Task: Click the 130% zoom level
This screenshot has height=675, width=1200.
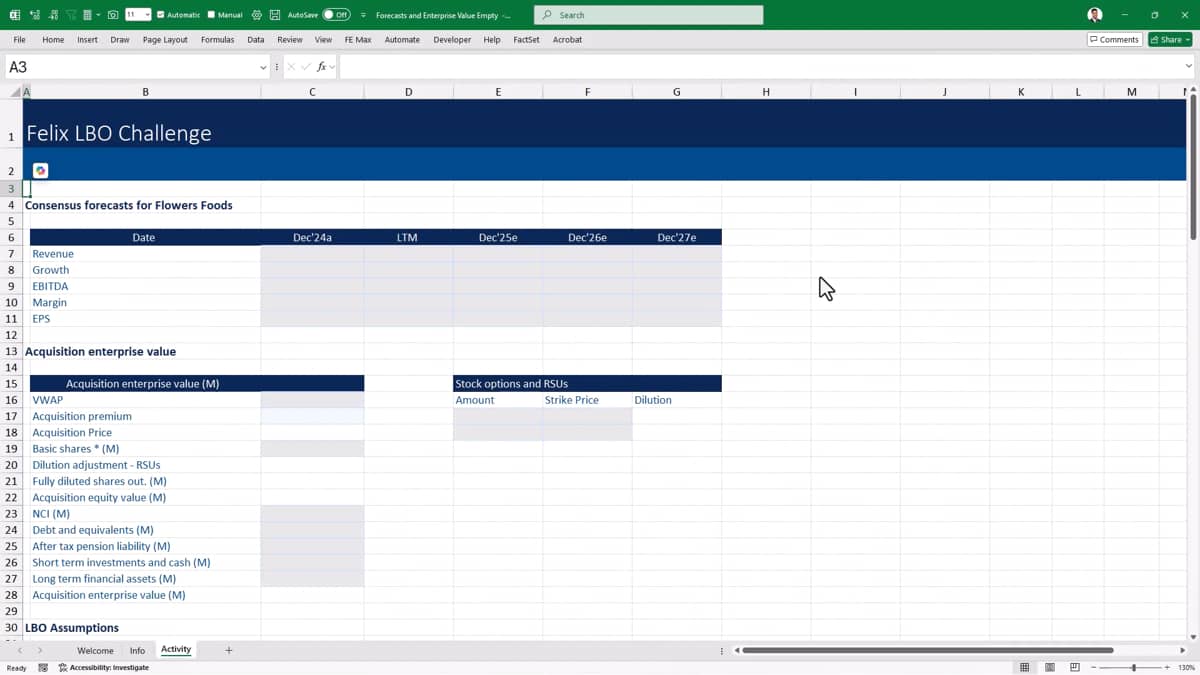Action: [x=1187, y=667]
